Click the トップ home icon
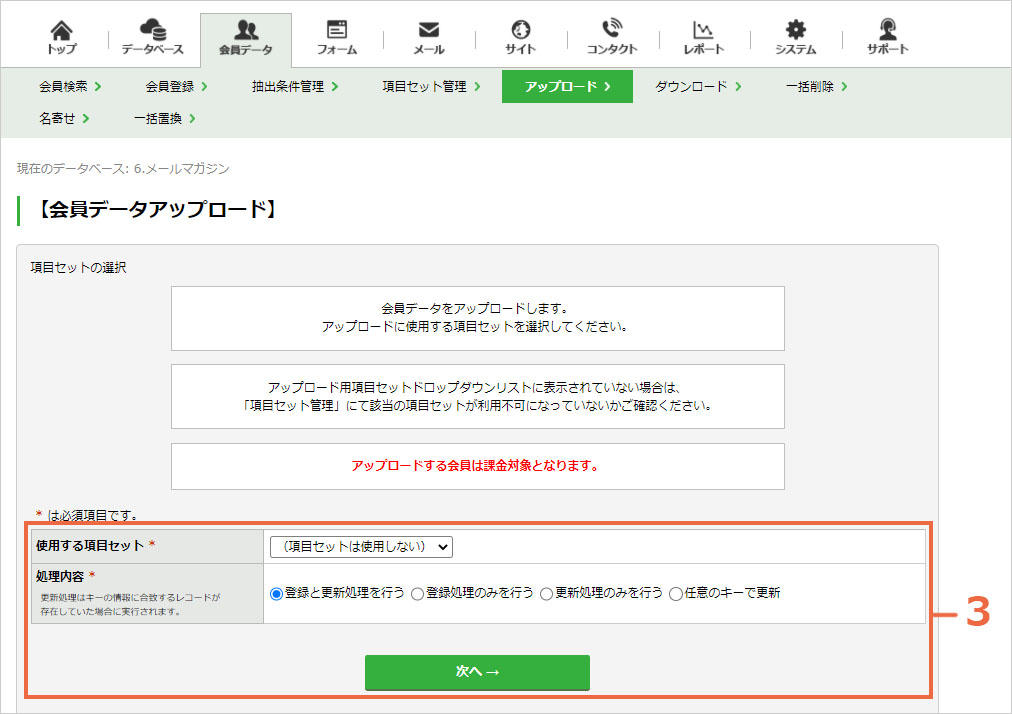This screenshot has height=714, width=1012. pos(62,30)
